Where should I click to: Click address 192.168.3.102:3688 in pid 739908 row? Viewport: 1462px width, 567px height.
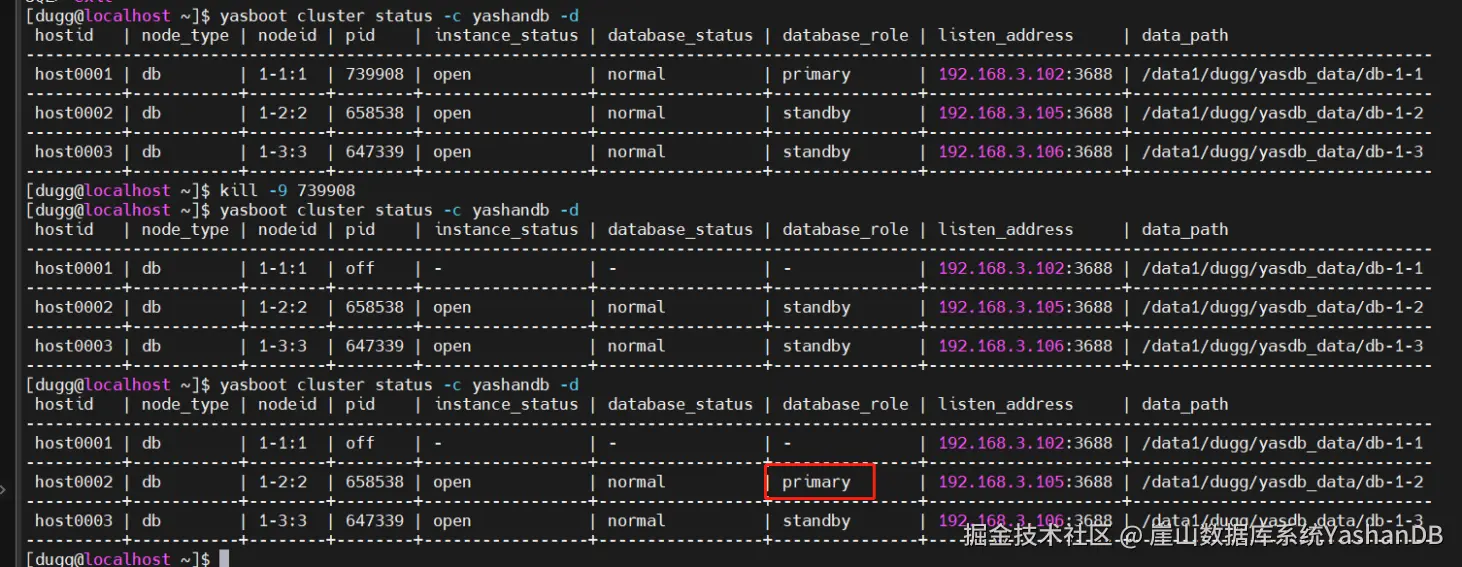[1025, 74]
